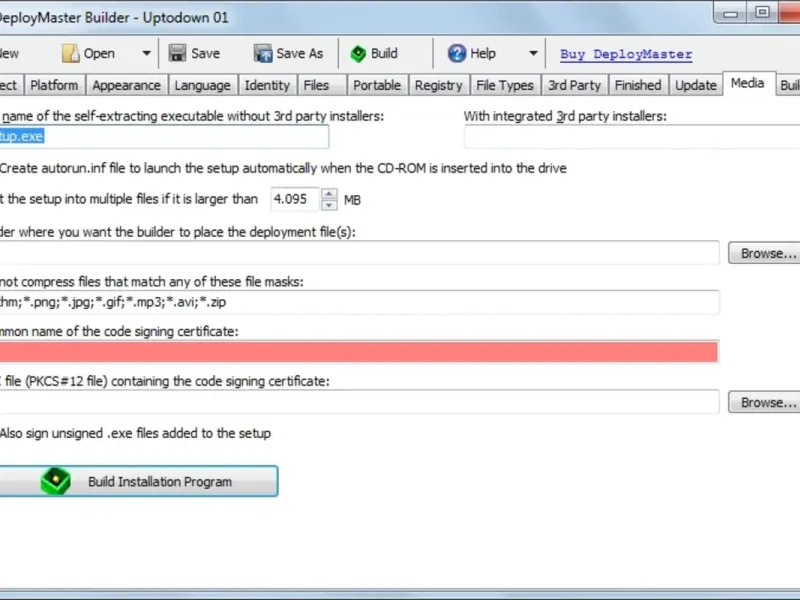The height and width of the screenshot is (600, 800).
Task: Expand the Help dropdown arrow
Action: (533, 53)
